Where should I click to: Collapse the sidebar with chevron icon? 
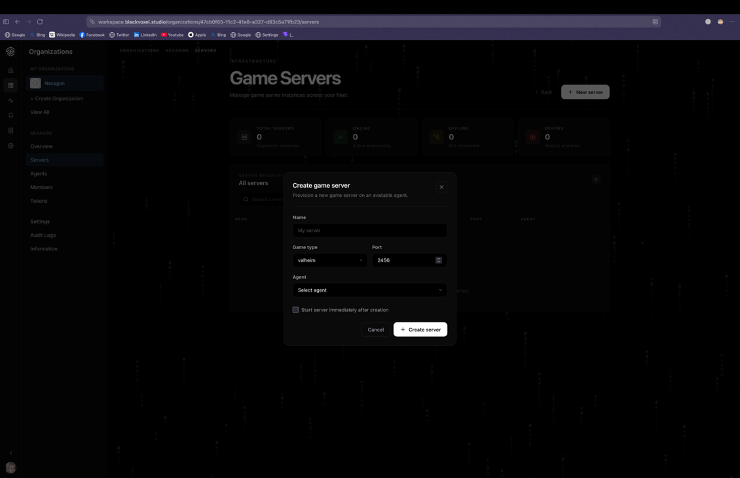(x=11, y=453)
